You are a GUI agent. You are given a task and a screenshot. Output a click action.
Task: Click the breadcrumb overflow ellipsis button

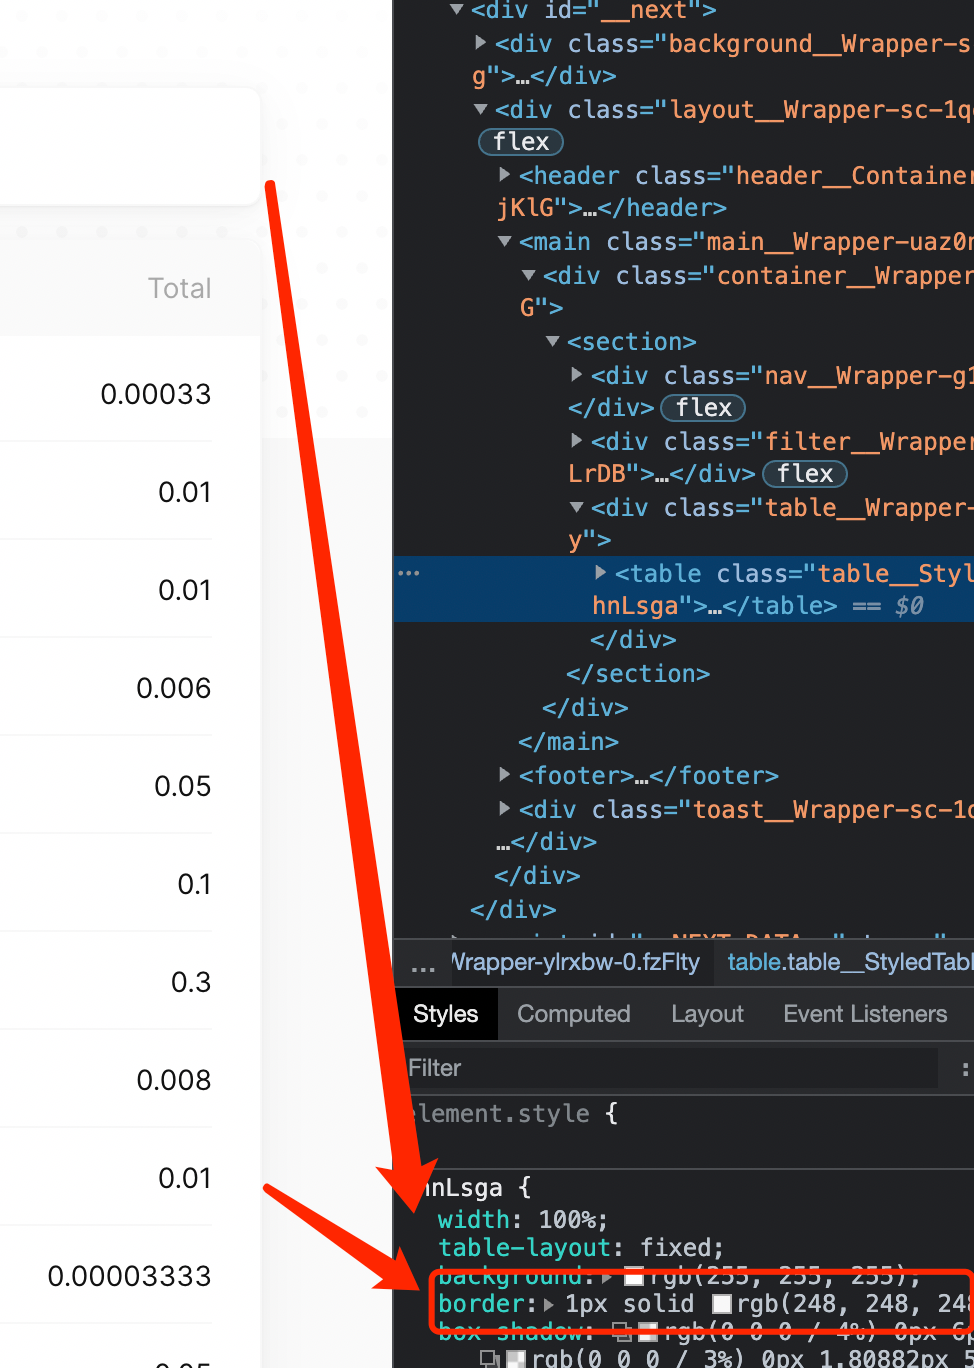coord(423,964)
